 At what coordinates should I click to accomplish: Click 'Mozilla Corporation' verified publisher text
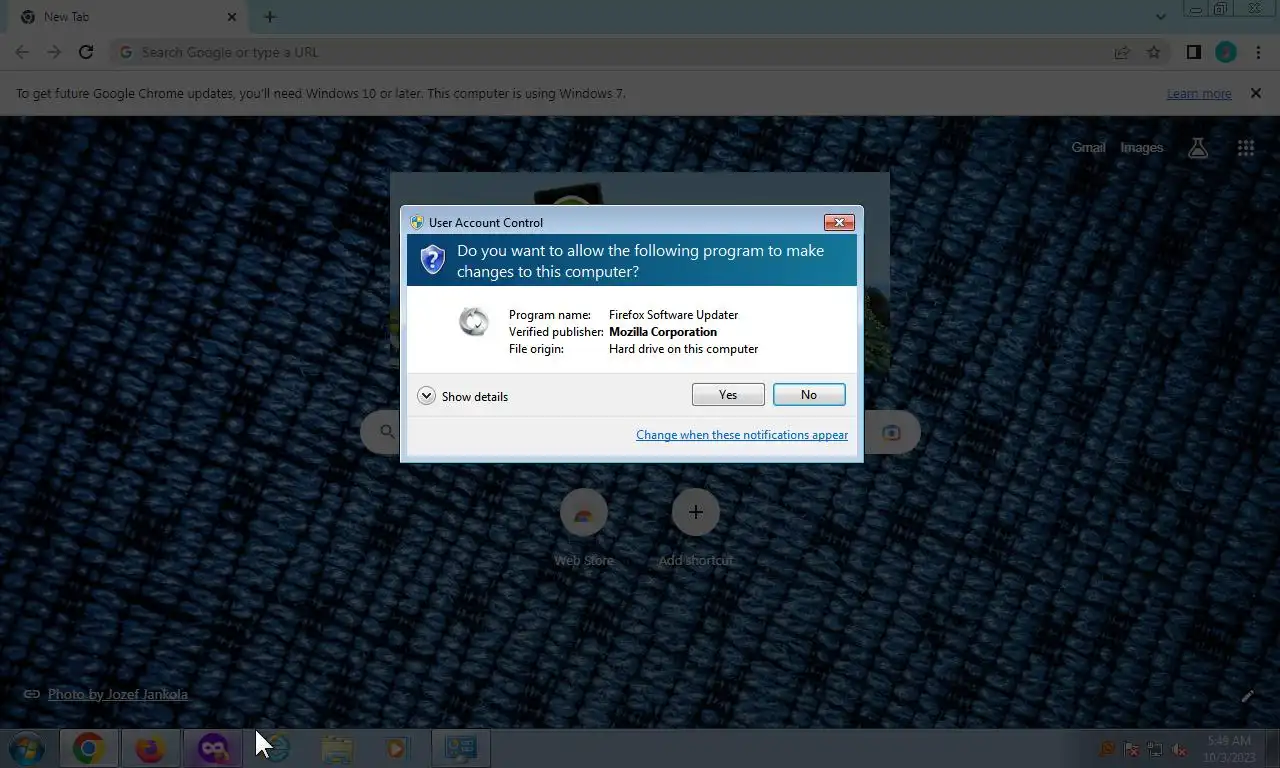[x=663, y=332]
